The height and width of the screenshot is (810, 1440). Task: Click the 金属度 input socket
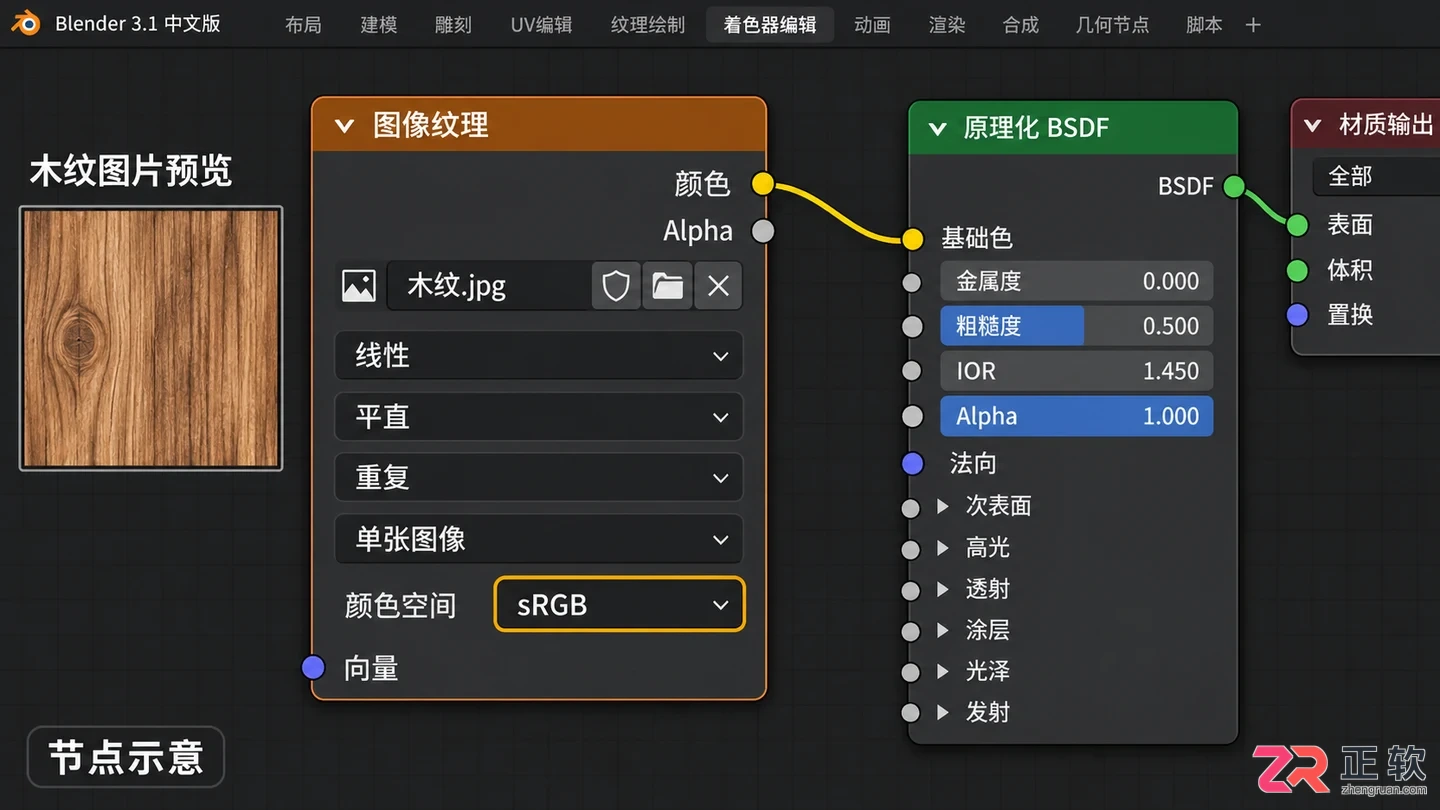pyautogui.click(x=911, y=282)
